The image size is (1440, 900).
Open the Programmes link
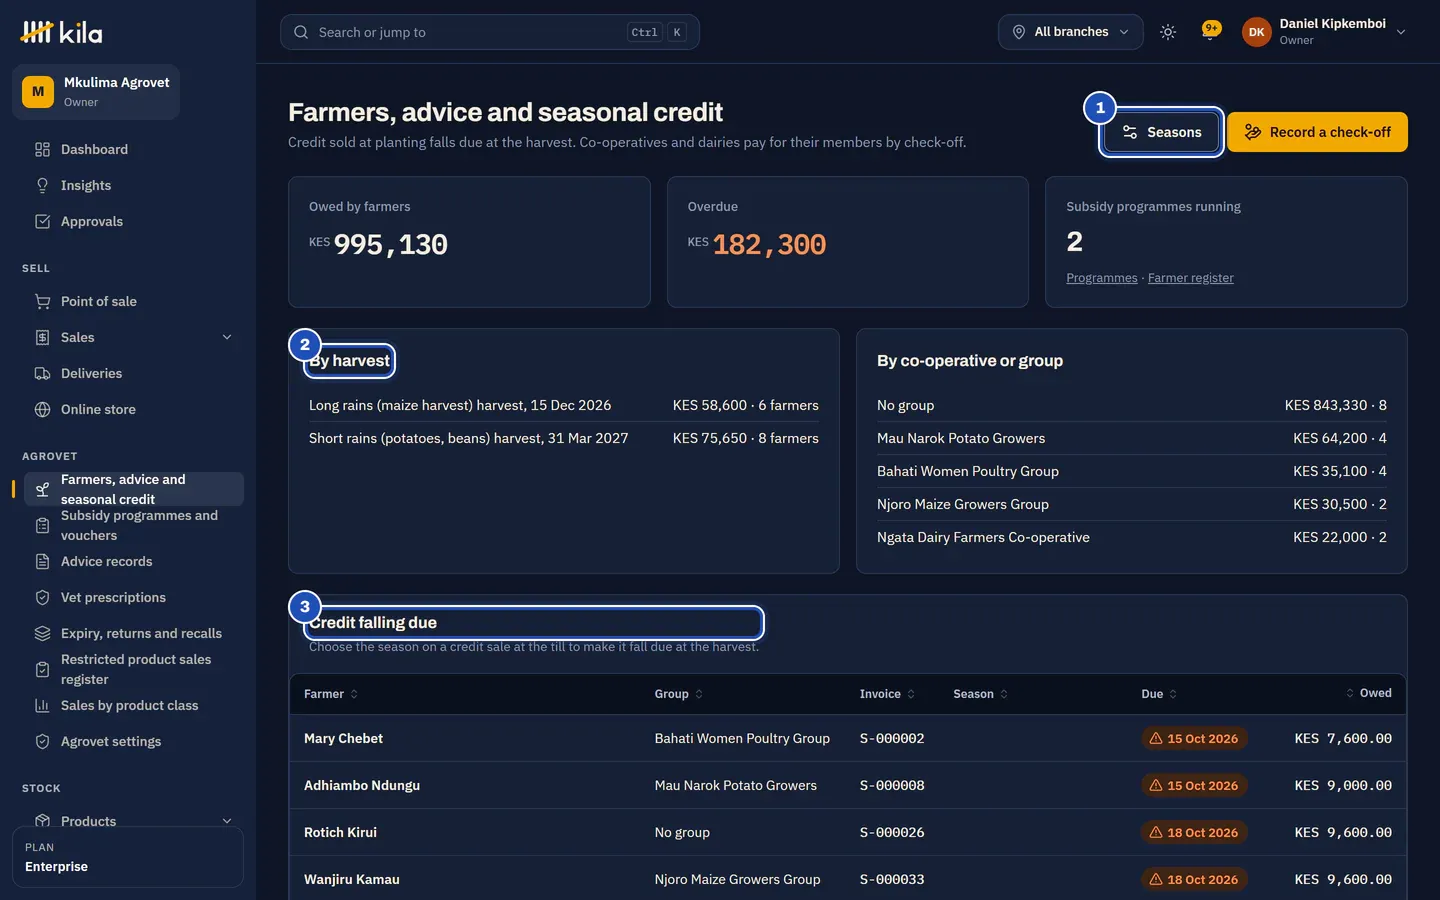1101,278
